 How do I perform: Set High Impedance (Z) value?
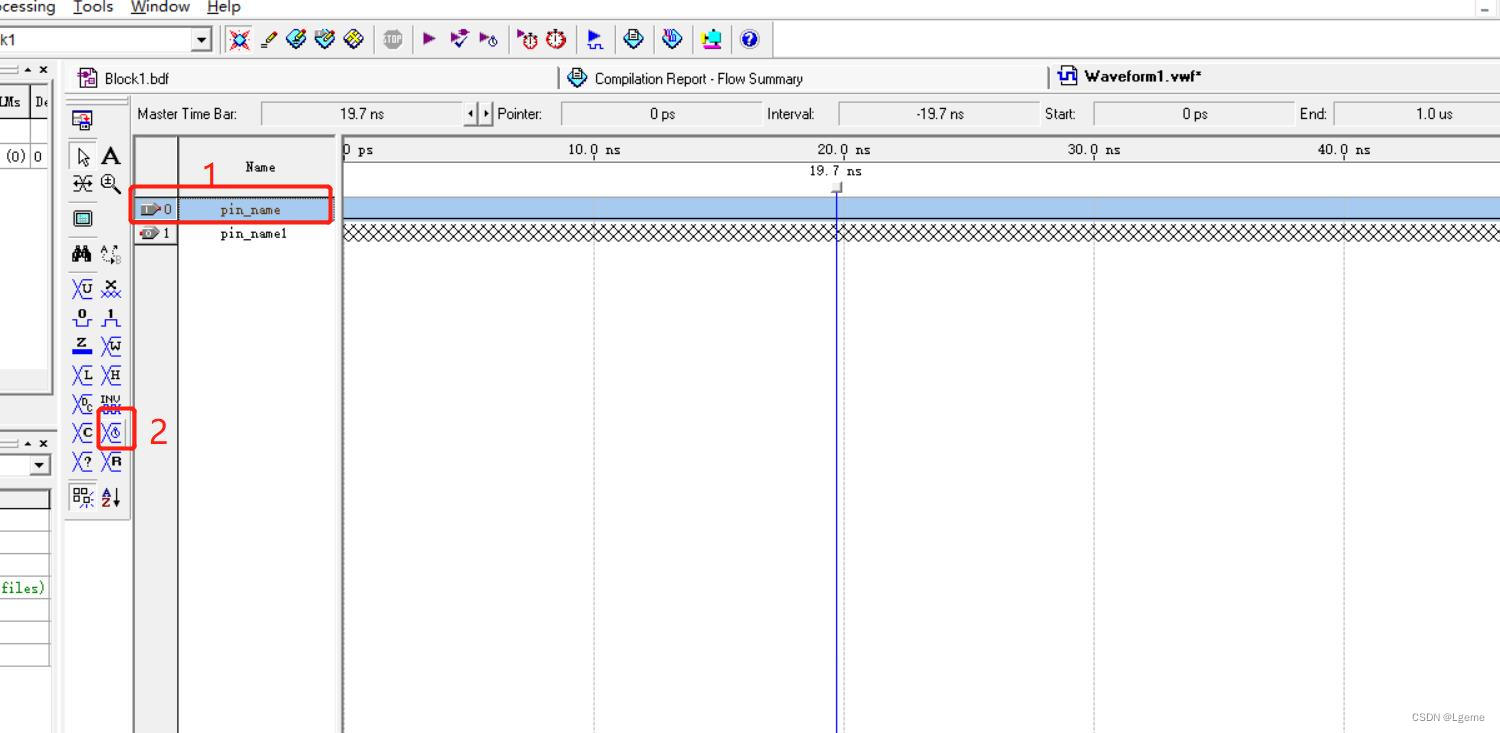click(x=82, y=347)
